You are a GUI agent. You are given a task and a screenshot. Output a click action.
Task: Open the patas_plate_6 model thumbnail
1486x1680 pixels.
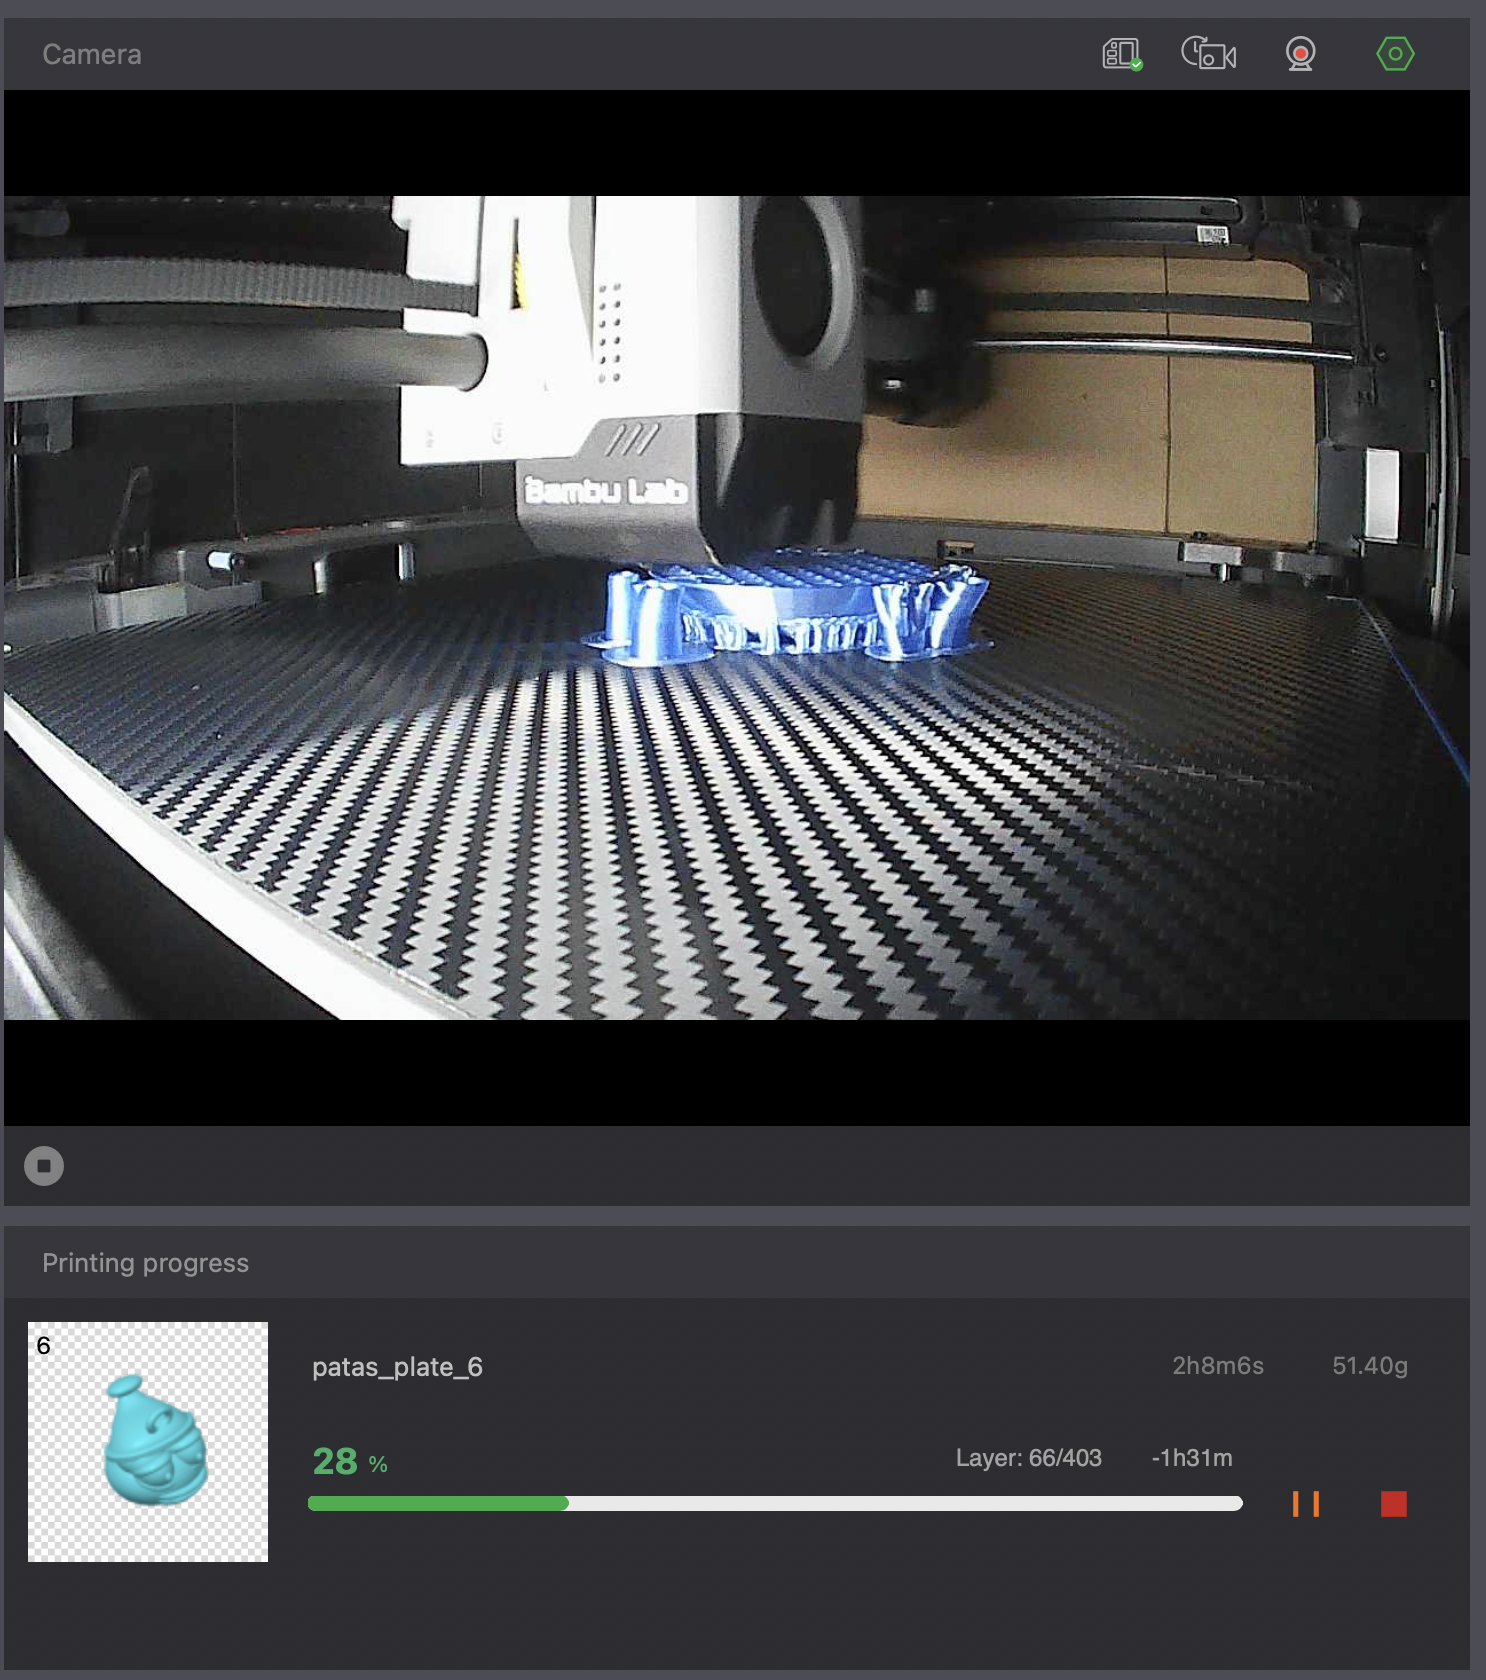click(148, 1442)
